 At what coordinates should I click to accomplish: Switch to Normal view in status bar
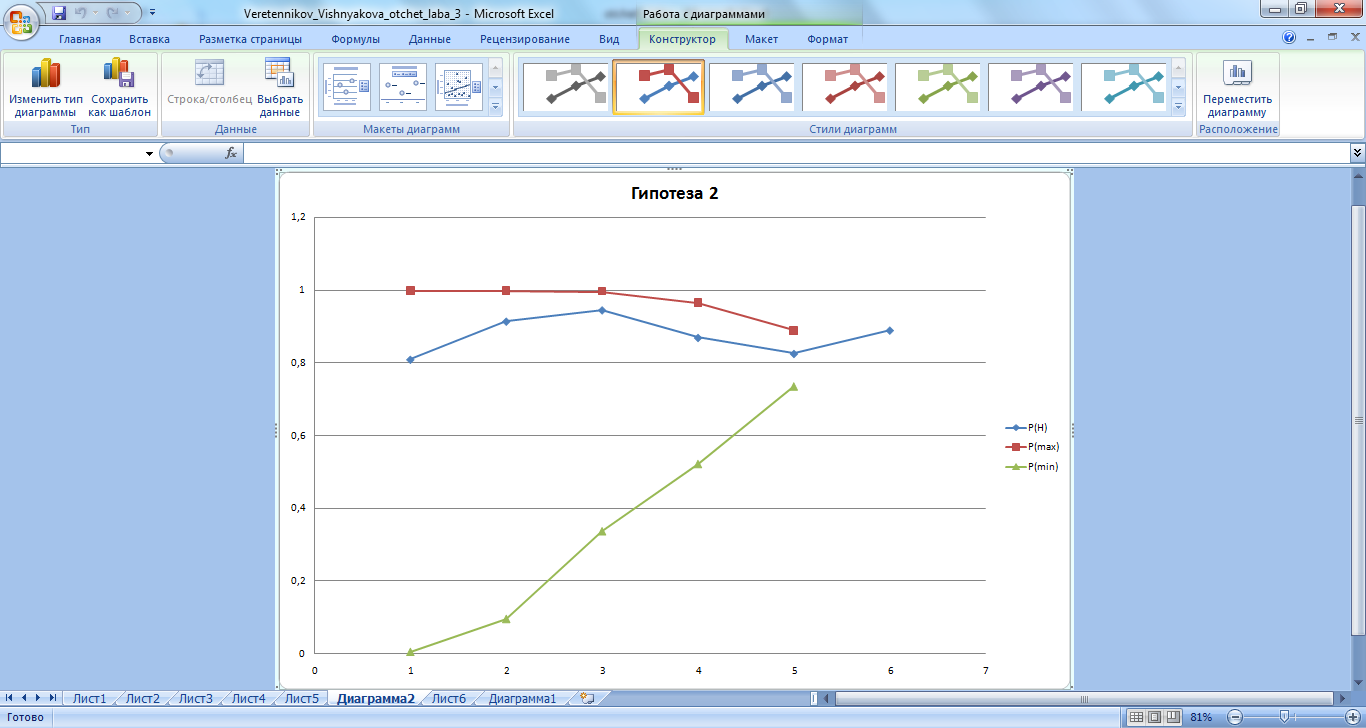click(1135, 717)
